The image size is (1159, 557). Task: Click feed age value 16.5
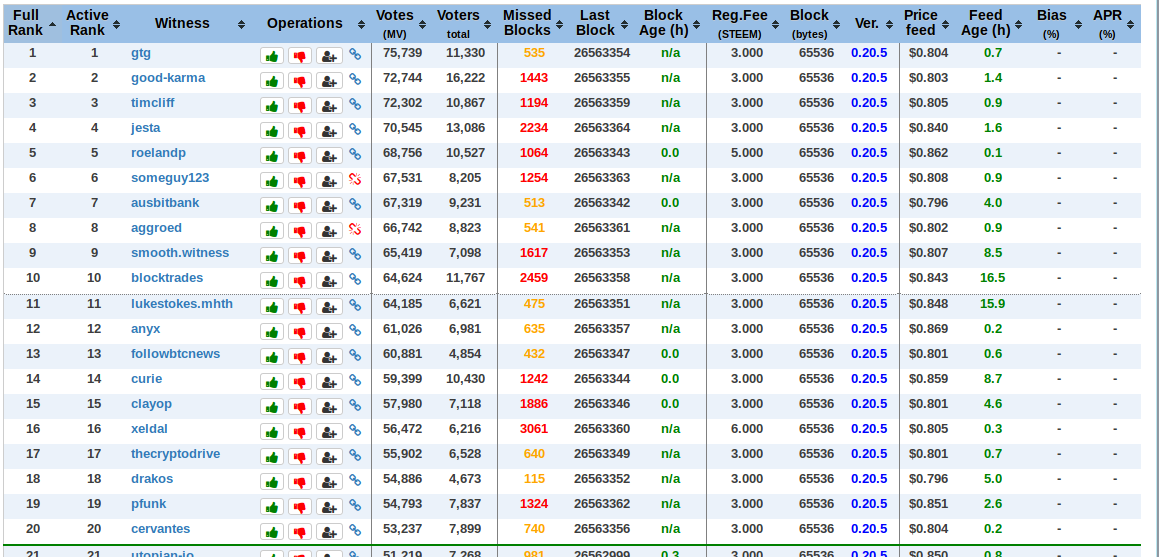click(x=993, y=278)
